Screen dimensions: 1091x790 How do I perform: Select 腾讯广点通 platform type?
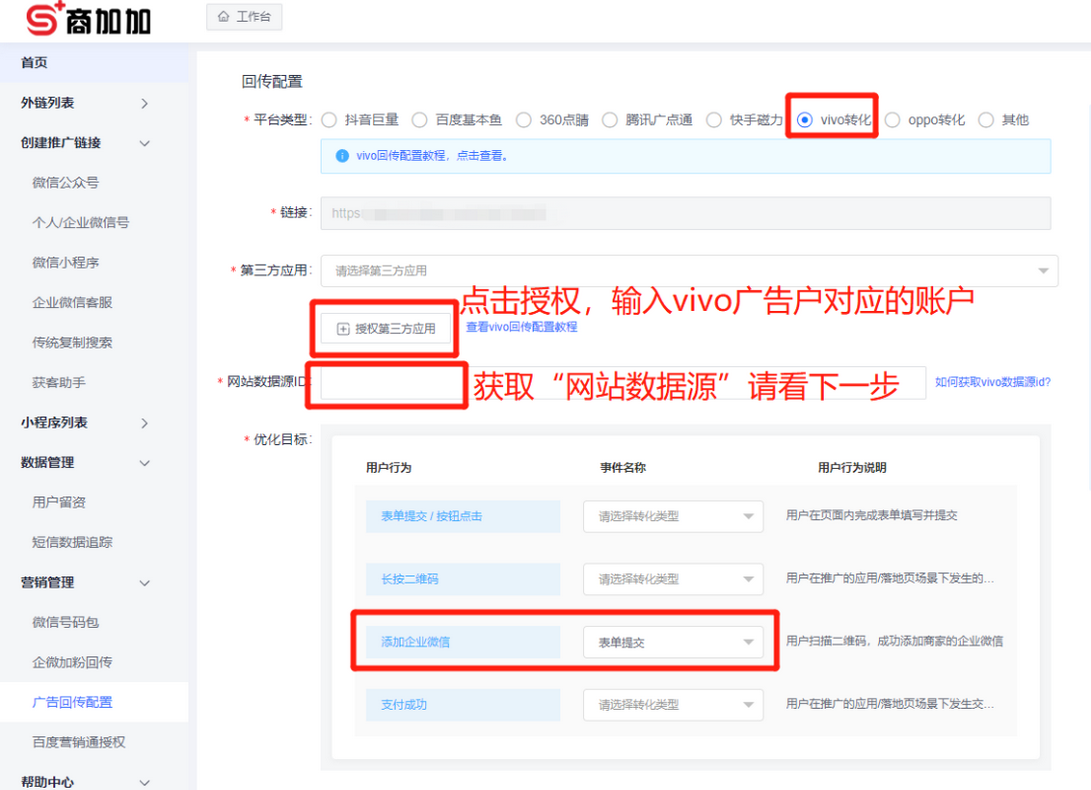tap(610, 120)
